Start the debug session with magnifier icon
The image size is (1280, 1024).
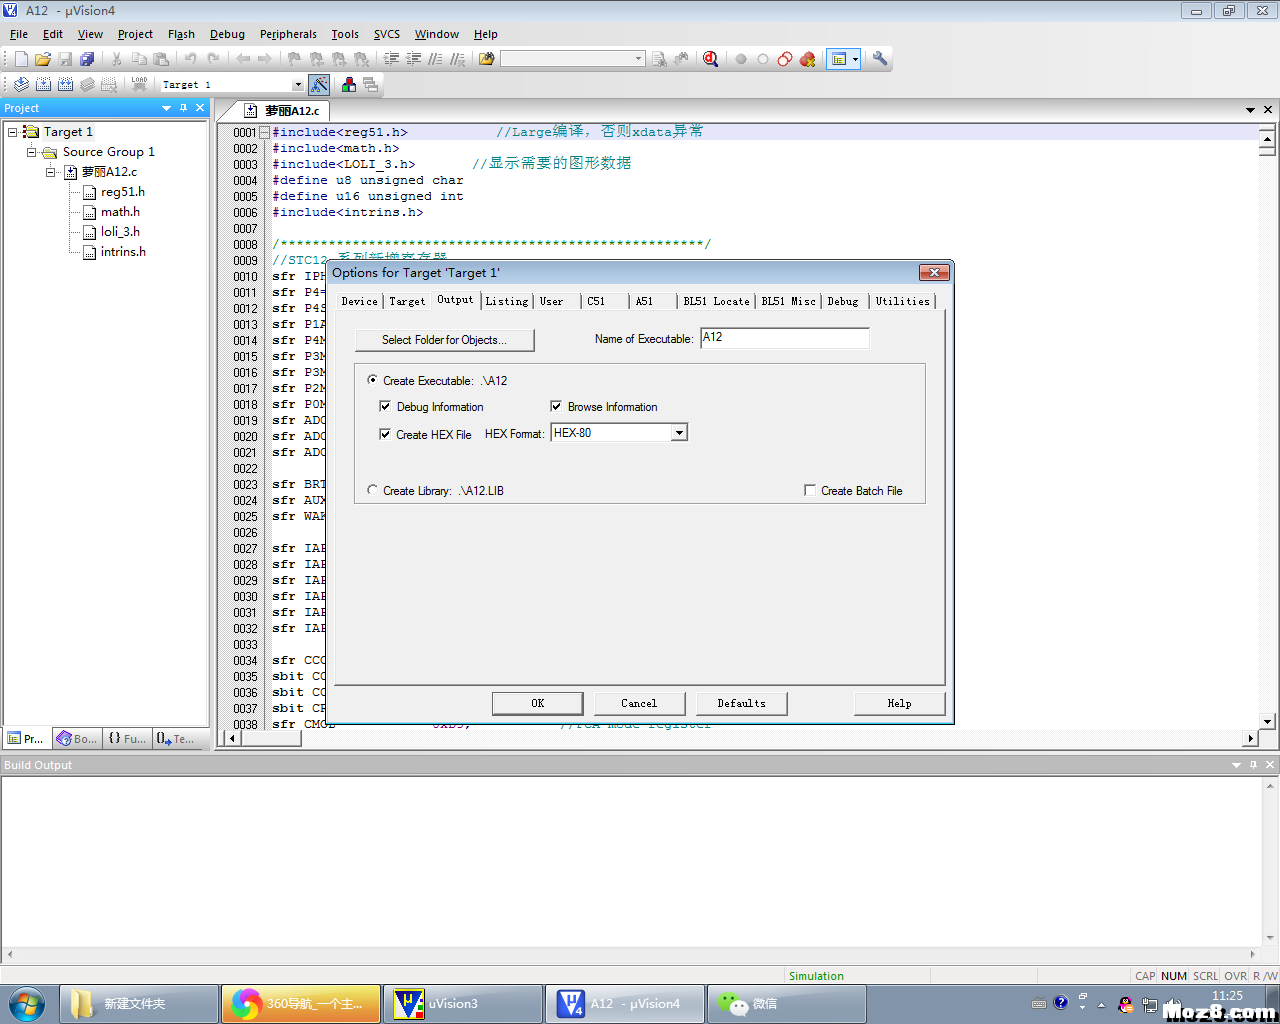pos(711,59)
